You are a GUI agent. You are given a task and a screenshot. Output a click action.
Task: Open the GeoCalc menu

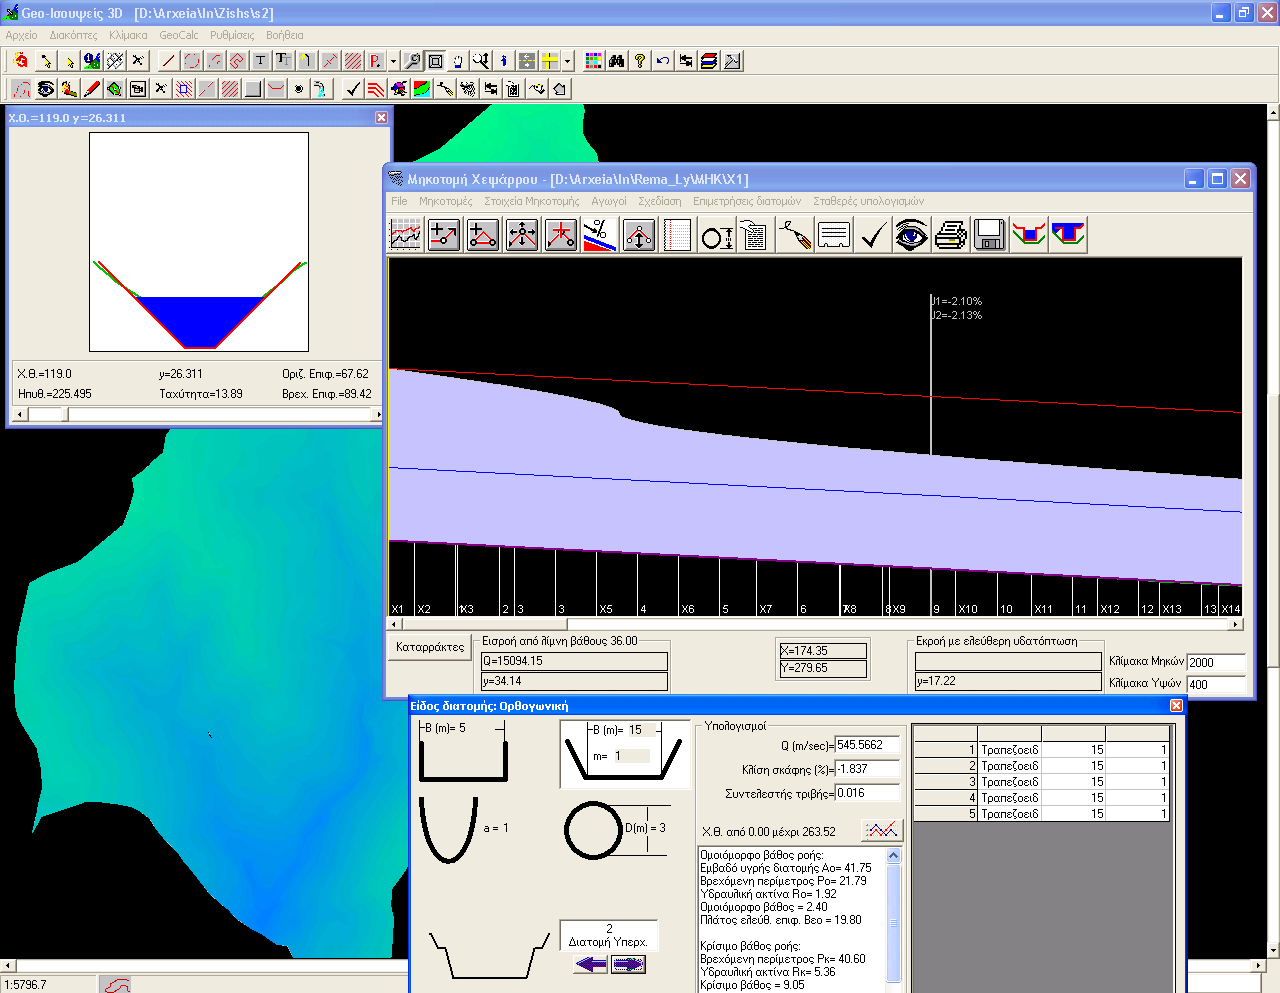click(178, 35)
